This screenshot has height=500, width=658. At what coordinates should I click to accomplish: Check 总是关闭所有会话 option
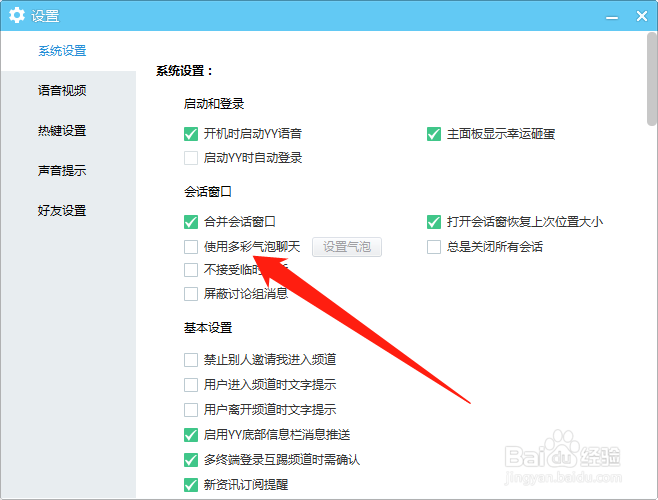(x=434, y=246)
